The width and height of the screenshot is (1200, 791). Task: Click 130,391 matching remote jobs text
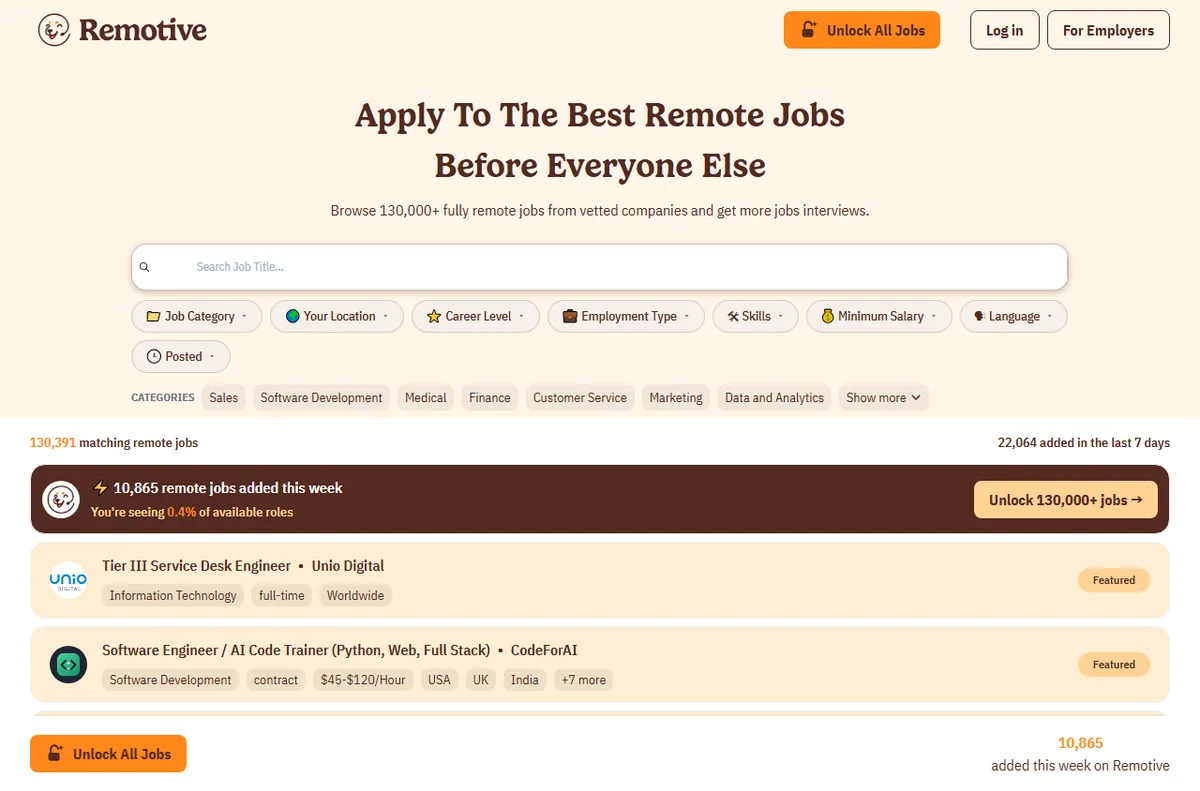tap(114, 443)
